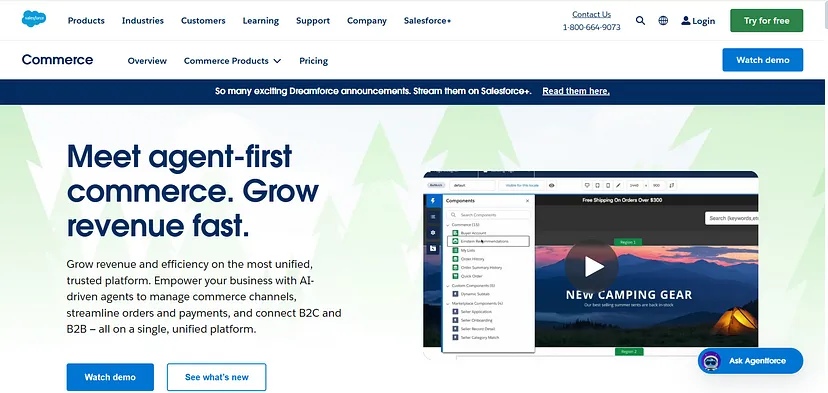Click the Agentforce robot avatar icon
Screen dimensions: 828x393
pyautogui.click(x=710, y=361)
